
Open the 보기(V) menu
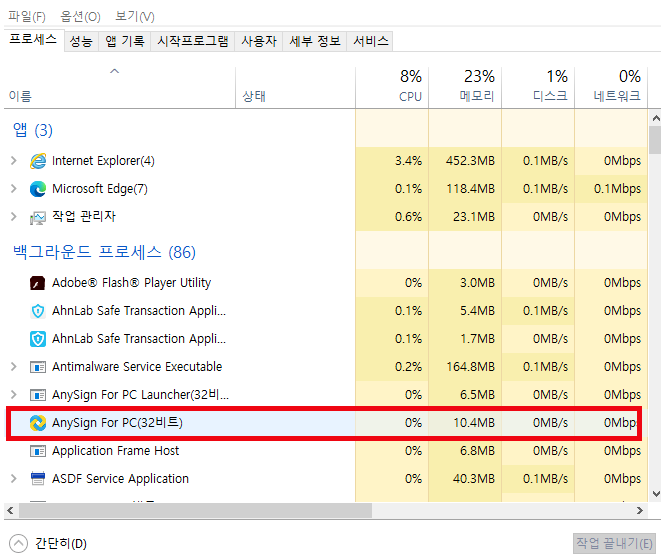[135, 17]
